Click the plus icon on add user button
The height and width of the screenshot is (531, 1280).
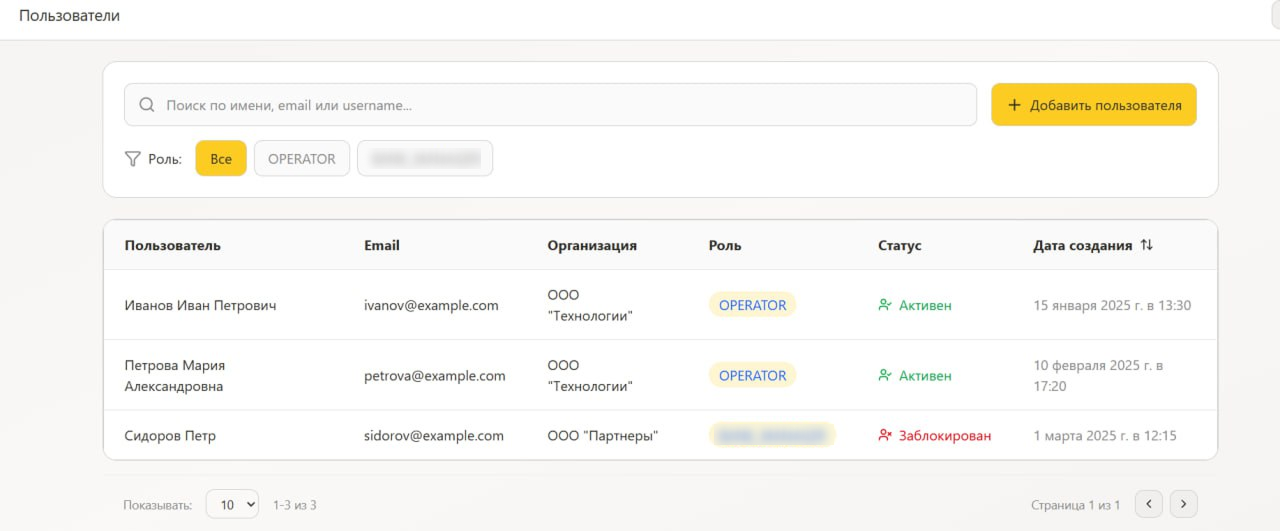click(x=1014, y=105)
